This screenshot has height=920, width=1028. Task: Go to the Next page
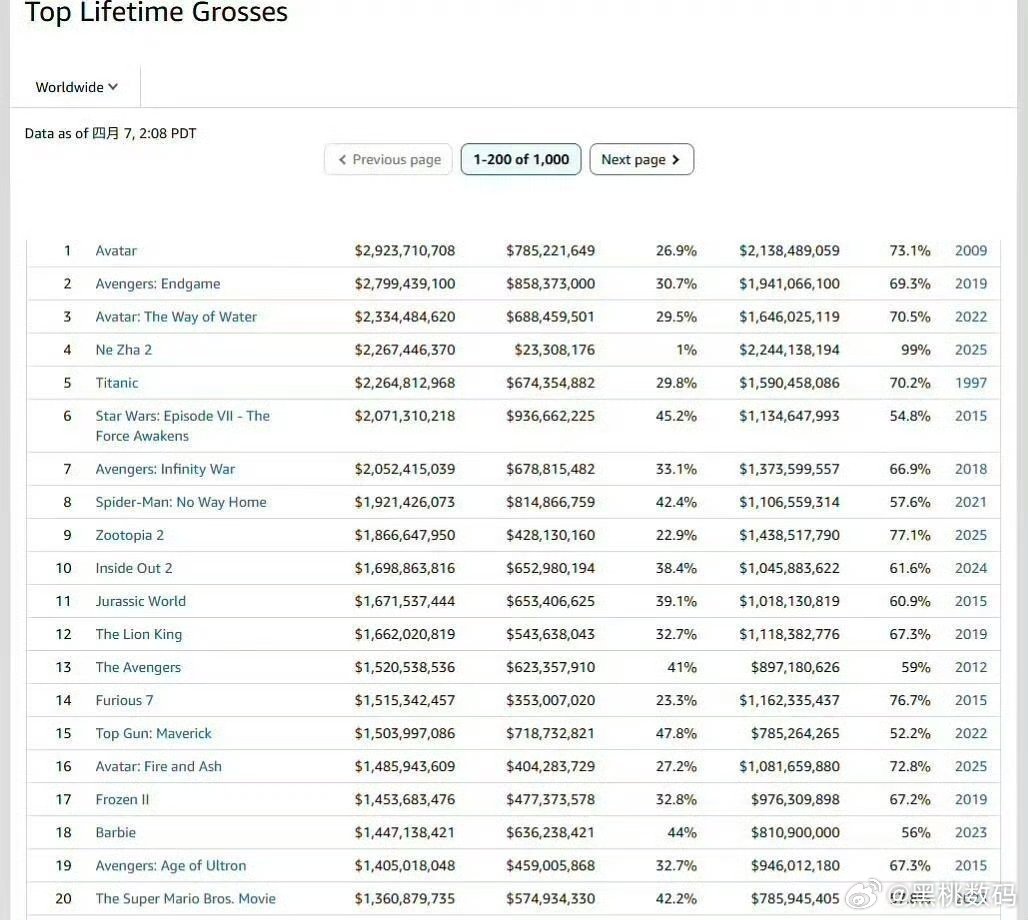pos(641,160)
